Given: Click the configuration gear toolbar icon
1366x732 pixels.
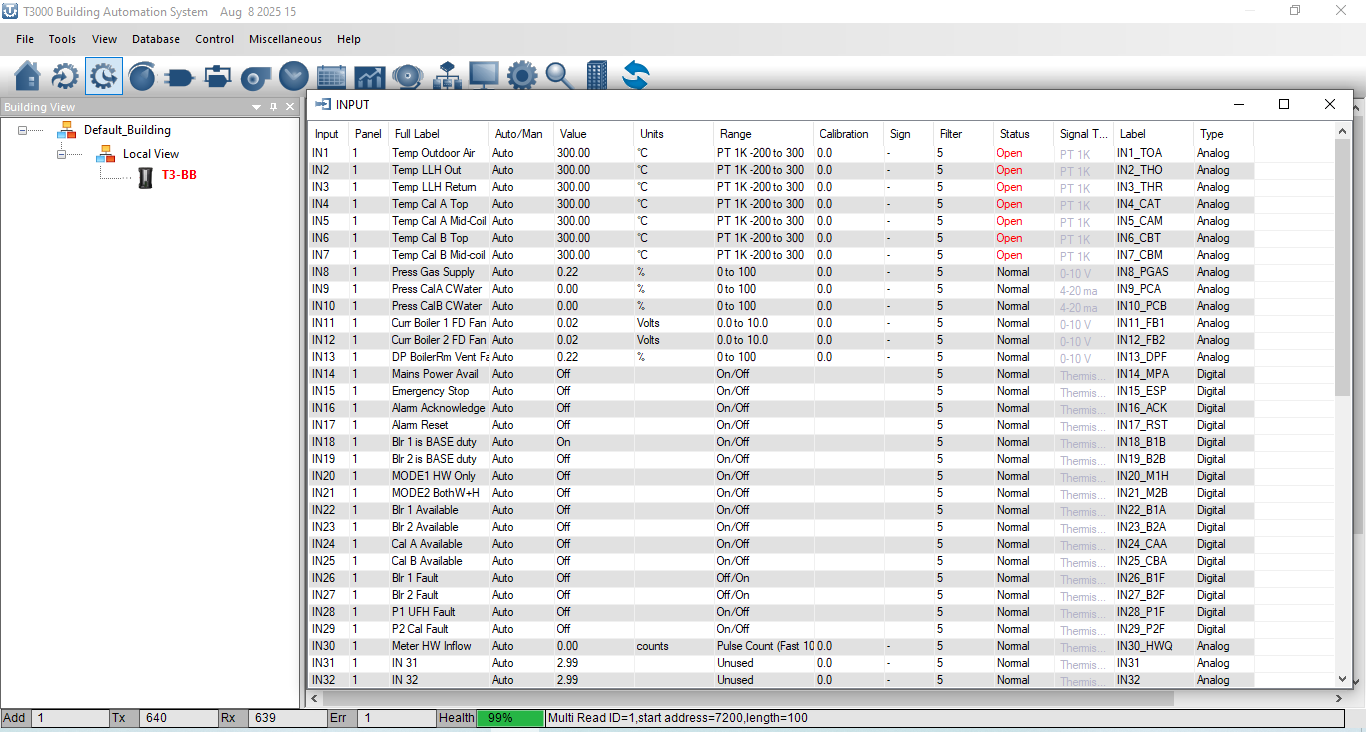Looking at the screenshot, I should pos(521,76).
